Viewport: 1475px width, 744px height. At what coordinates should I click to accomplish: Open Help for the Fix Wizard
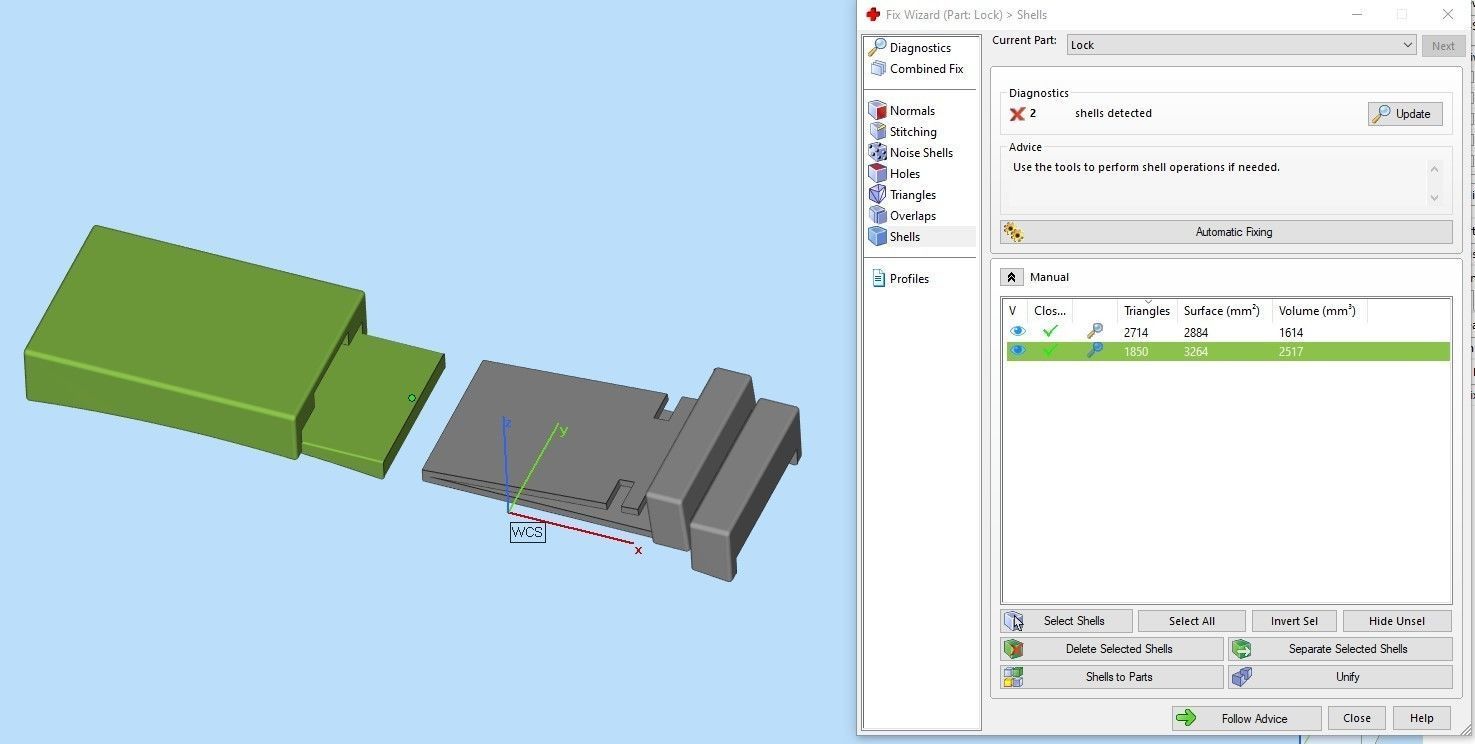1421,718
